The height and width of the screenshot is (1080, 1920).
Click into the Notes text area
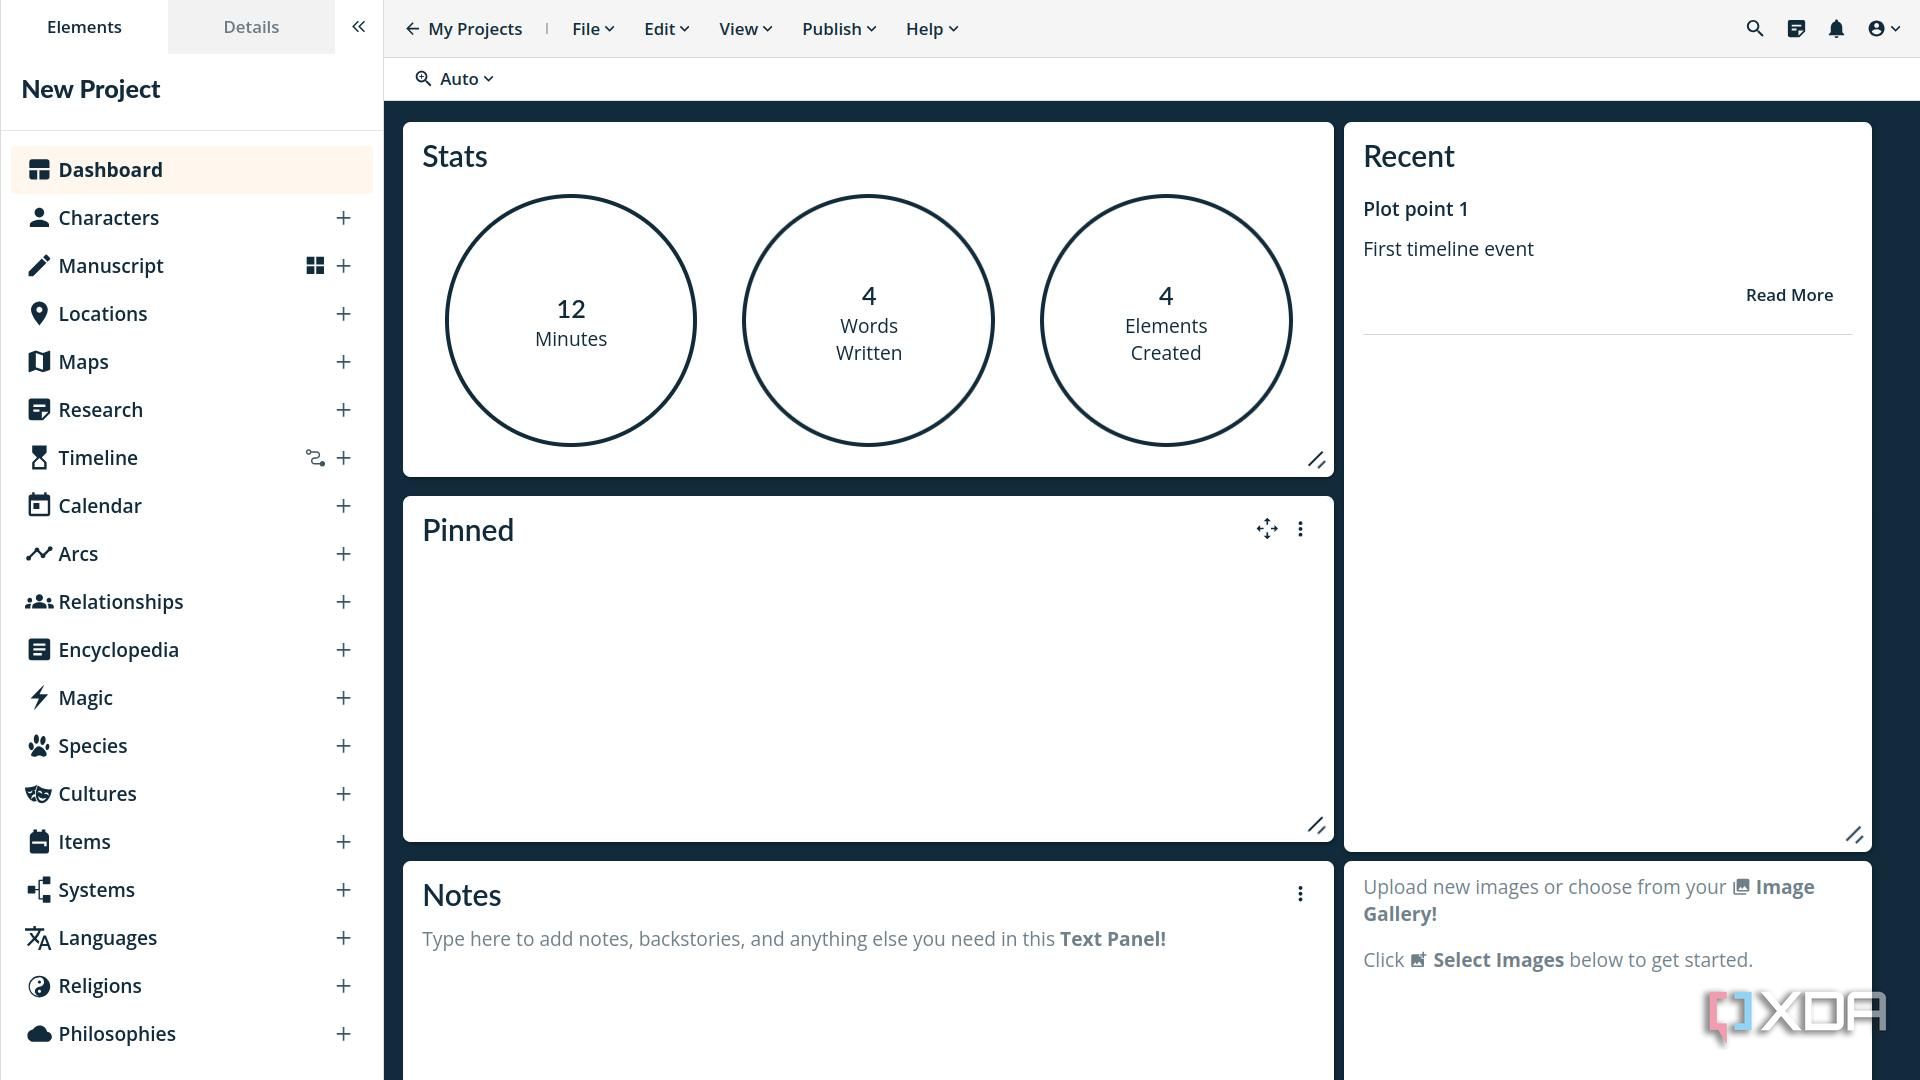(793, 939)
